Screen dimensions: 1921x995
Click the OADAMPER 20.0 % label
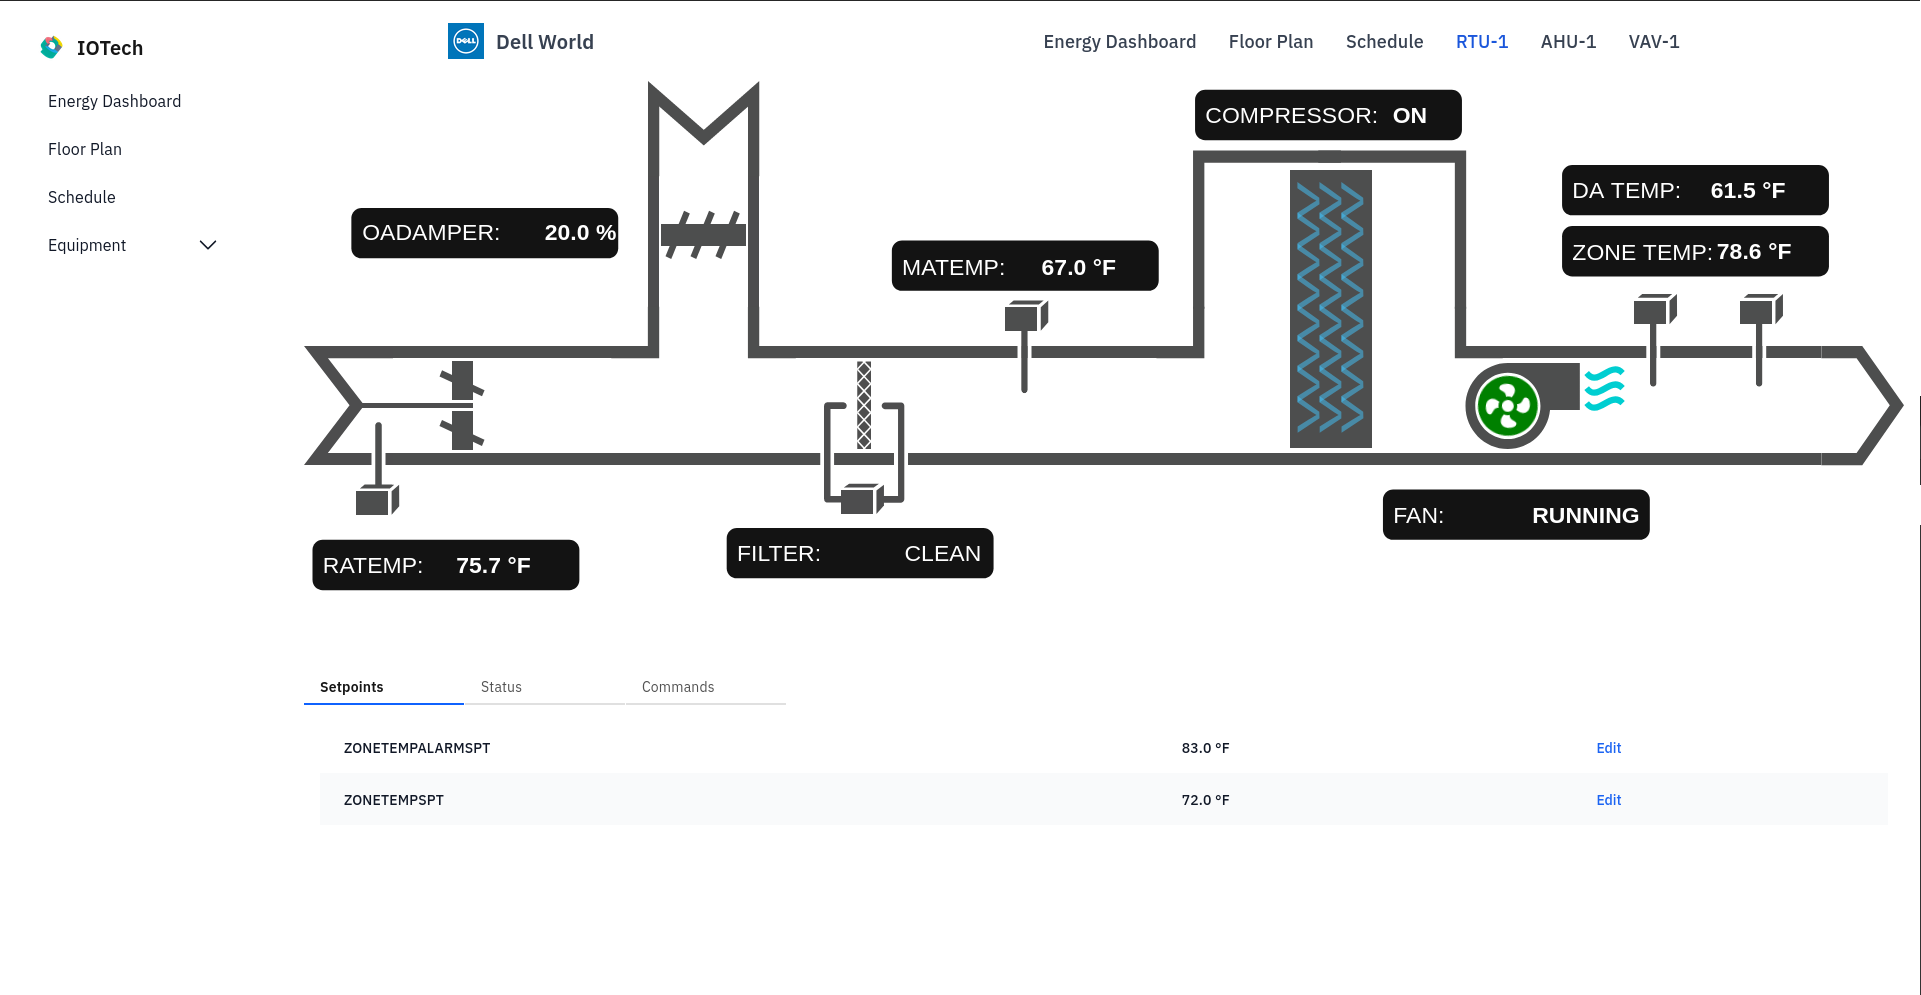[485, 233]
